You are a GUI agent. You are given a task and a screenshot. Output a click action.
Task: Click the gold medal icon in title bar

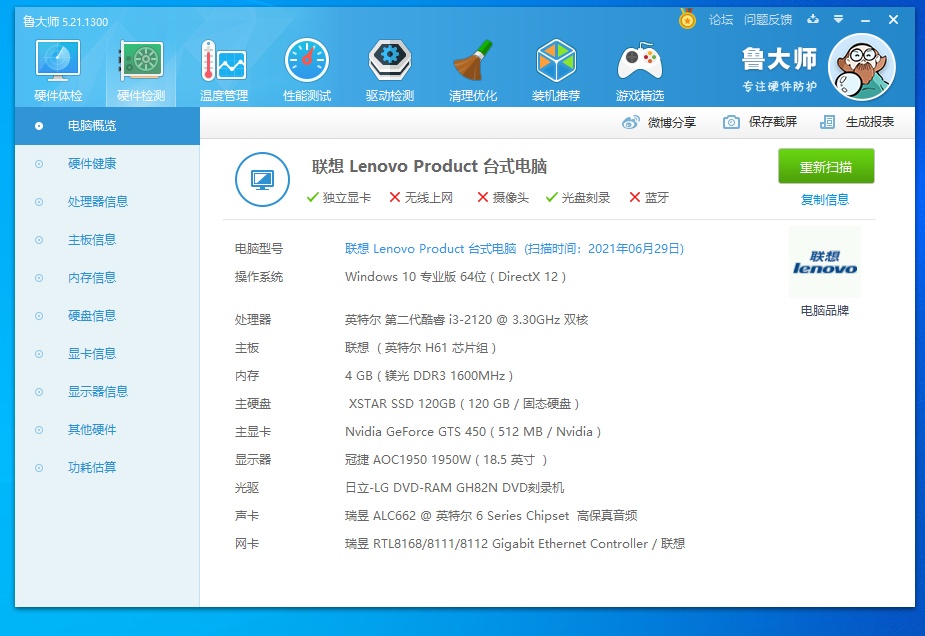click(687, 19)
